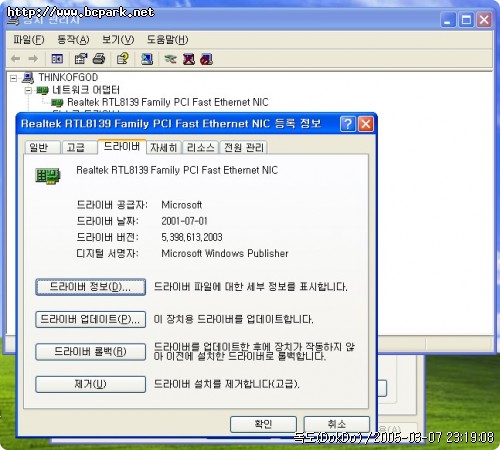This screenshot has width=500, height=450.
Task: Switch to the 자세히 tab
Action: click(x=164, y=147)
